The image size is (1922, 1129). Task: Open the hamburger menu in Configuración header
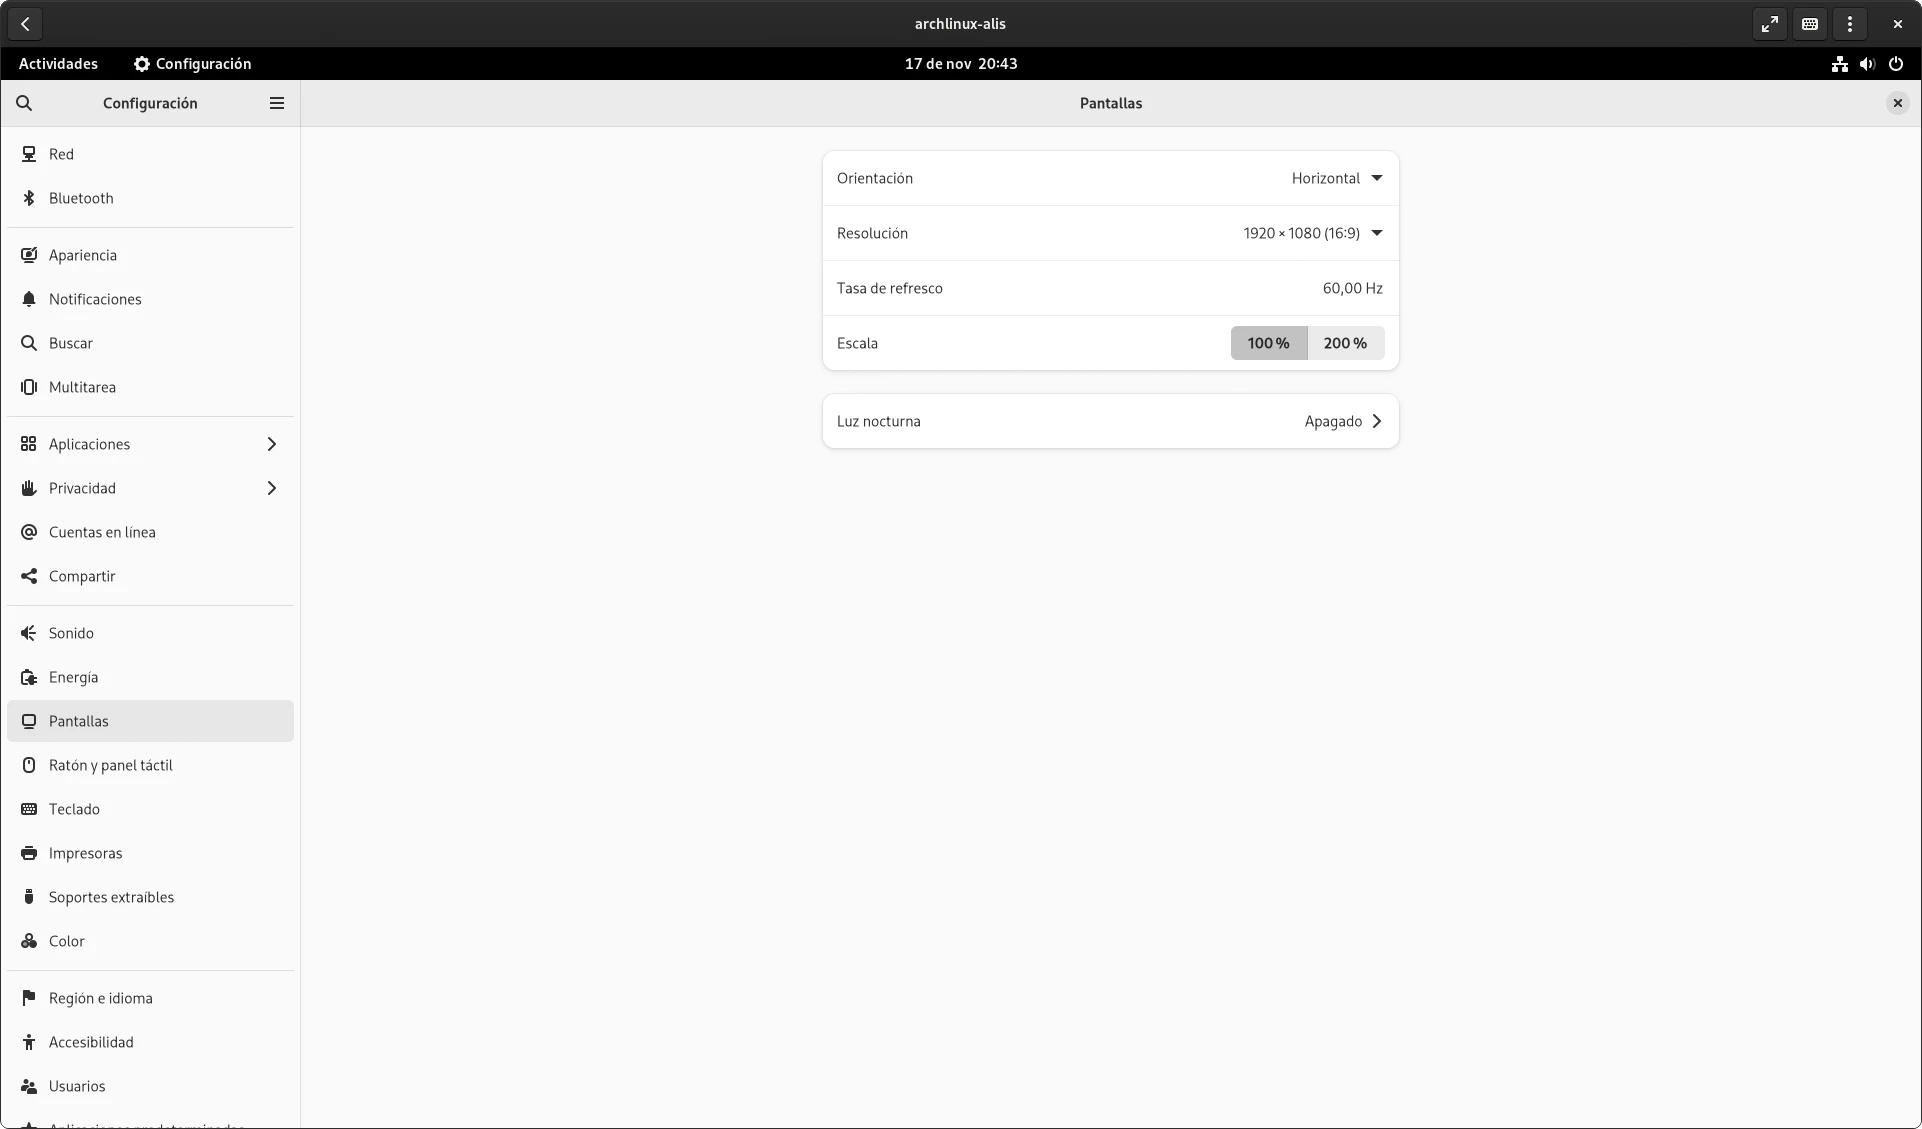(x=277, y=103)
